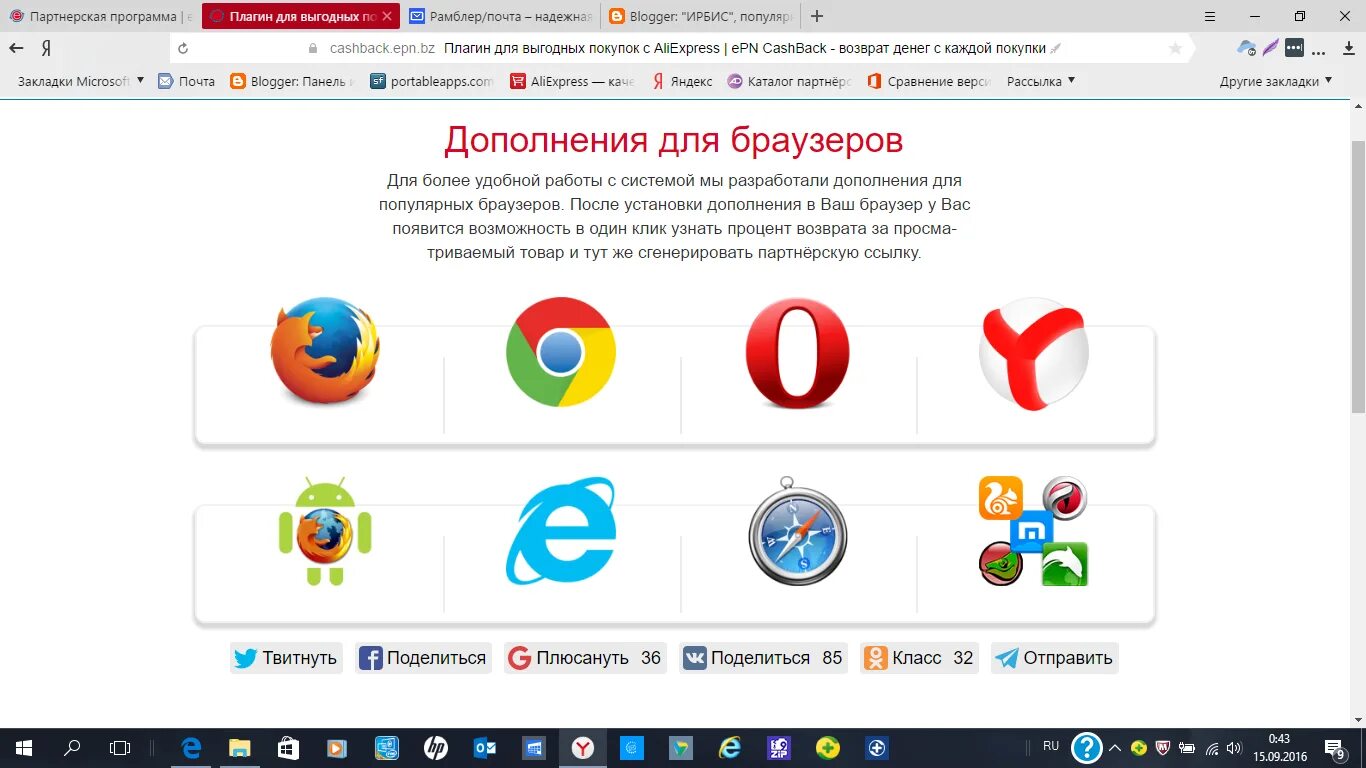The width and height of the screenshot is (1366, 768).
Task: Click the 'Твитнуть' share button
Action: tap(286, 658)
